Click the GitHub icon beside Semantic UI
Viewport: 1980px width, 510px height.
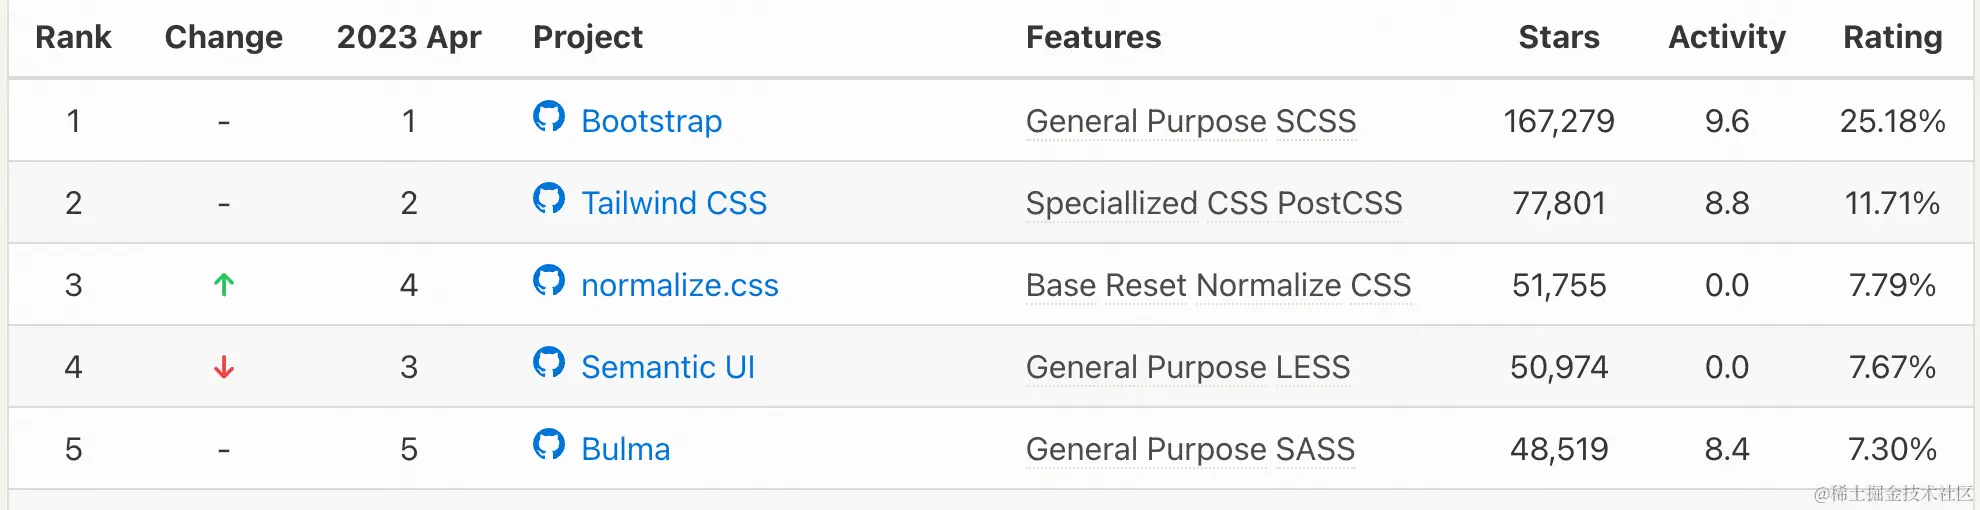(549, 363)
